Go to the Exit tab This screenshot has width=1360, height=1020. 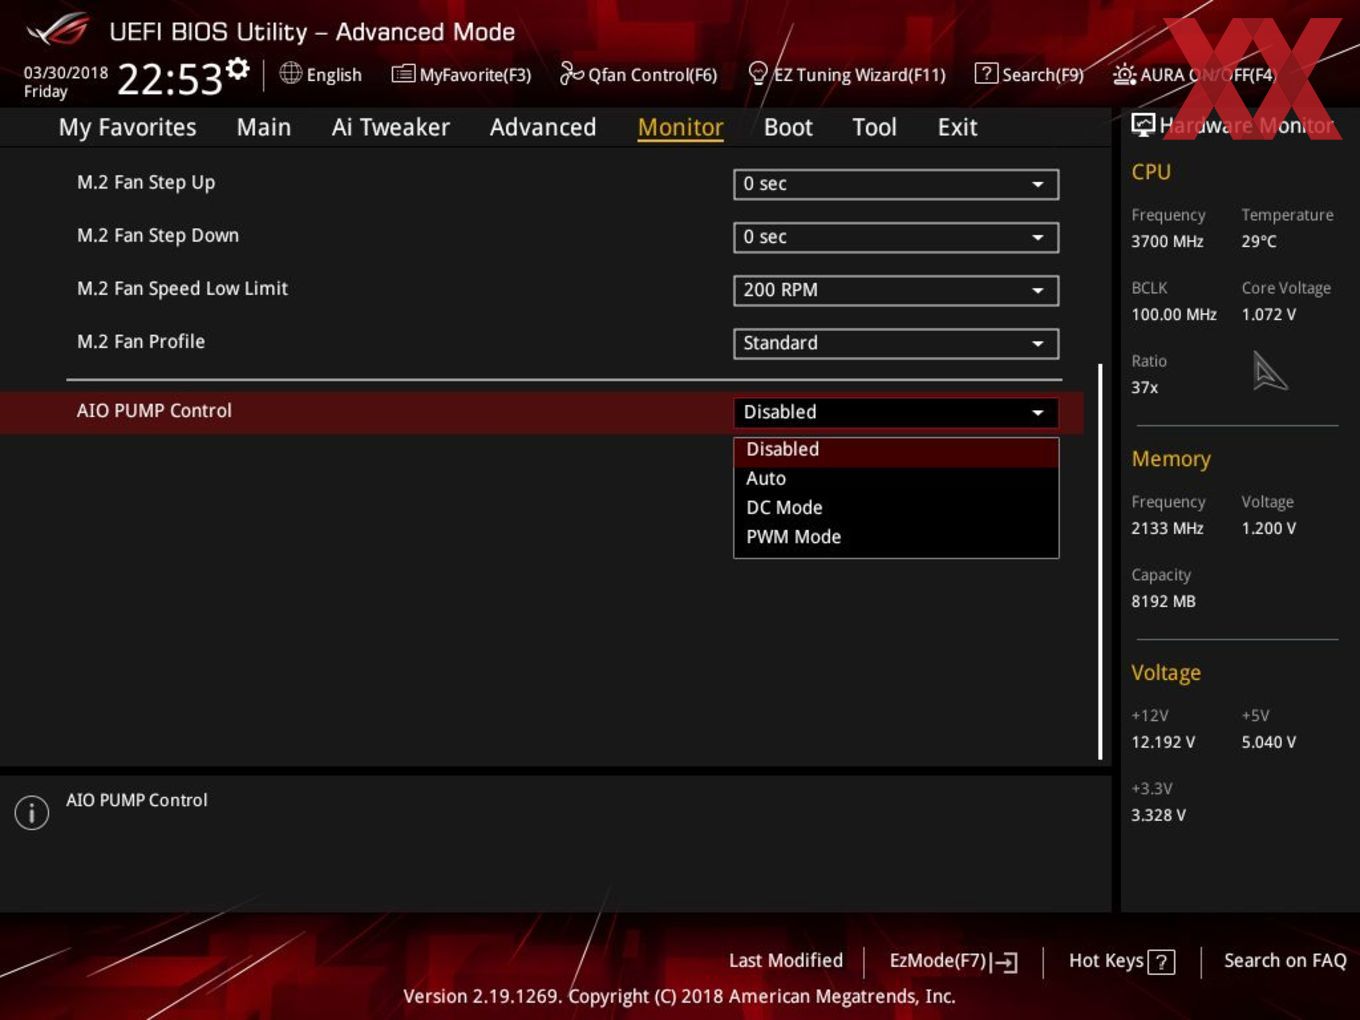pyautogui.click(x=957, y=127)
